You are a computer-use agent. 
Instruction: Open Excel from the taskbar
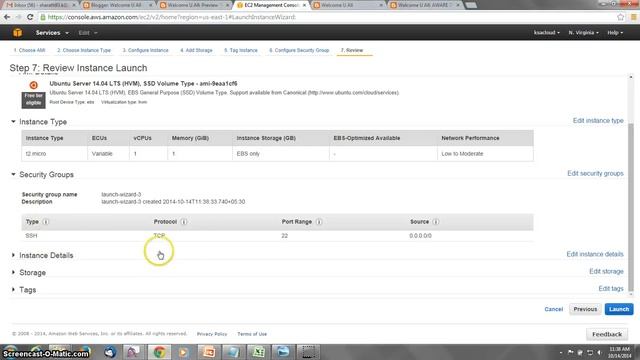pos(258,351)
